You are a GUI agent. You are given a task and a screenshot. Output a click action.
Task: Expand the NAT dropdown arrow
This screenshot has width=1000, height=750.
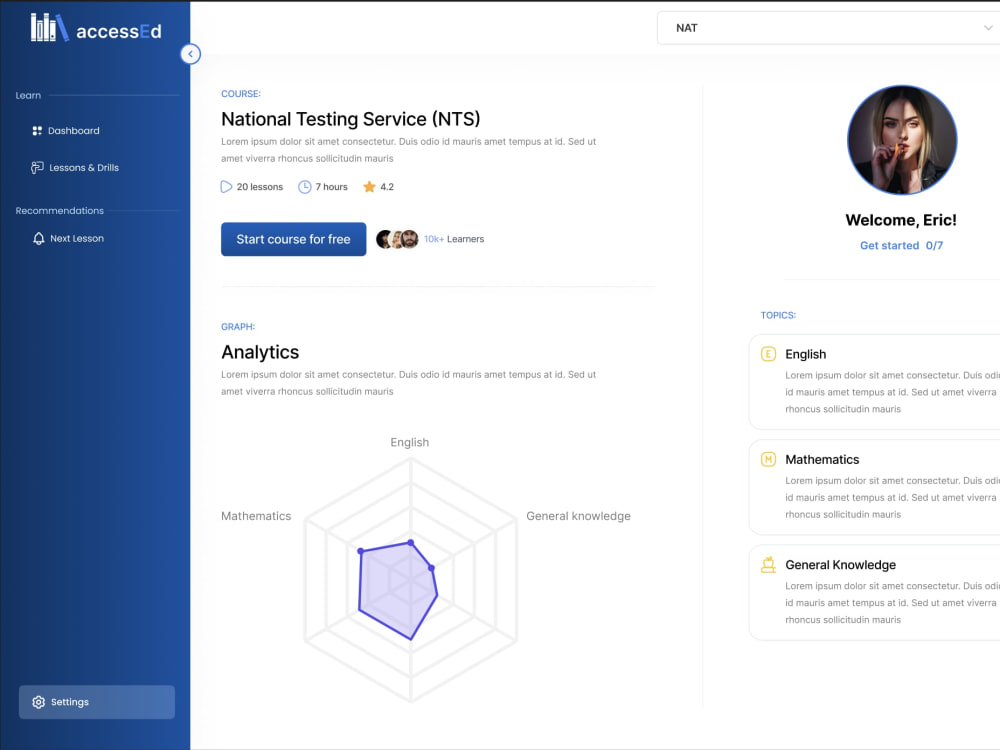(x=987, y=28)
